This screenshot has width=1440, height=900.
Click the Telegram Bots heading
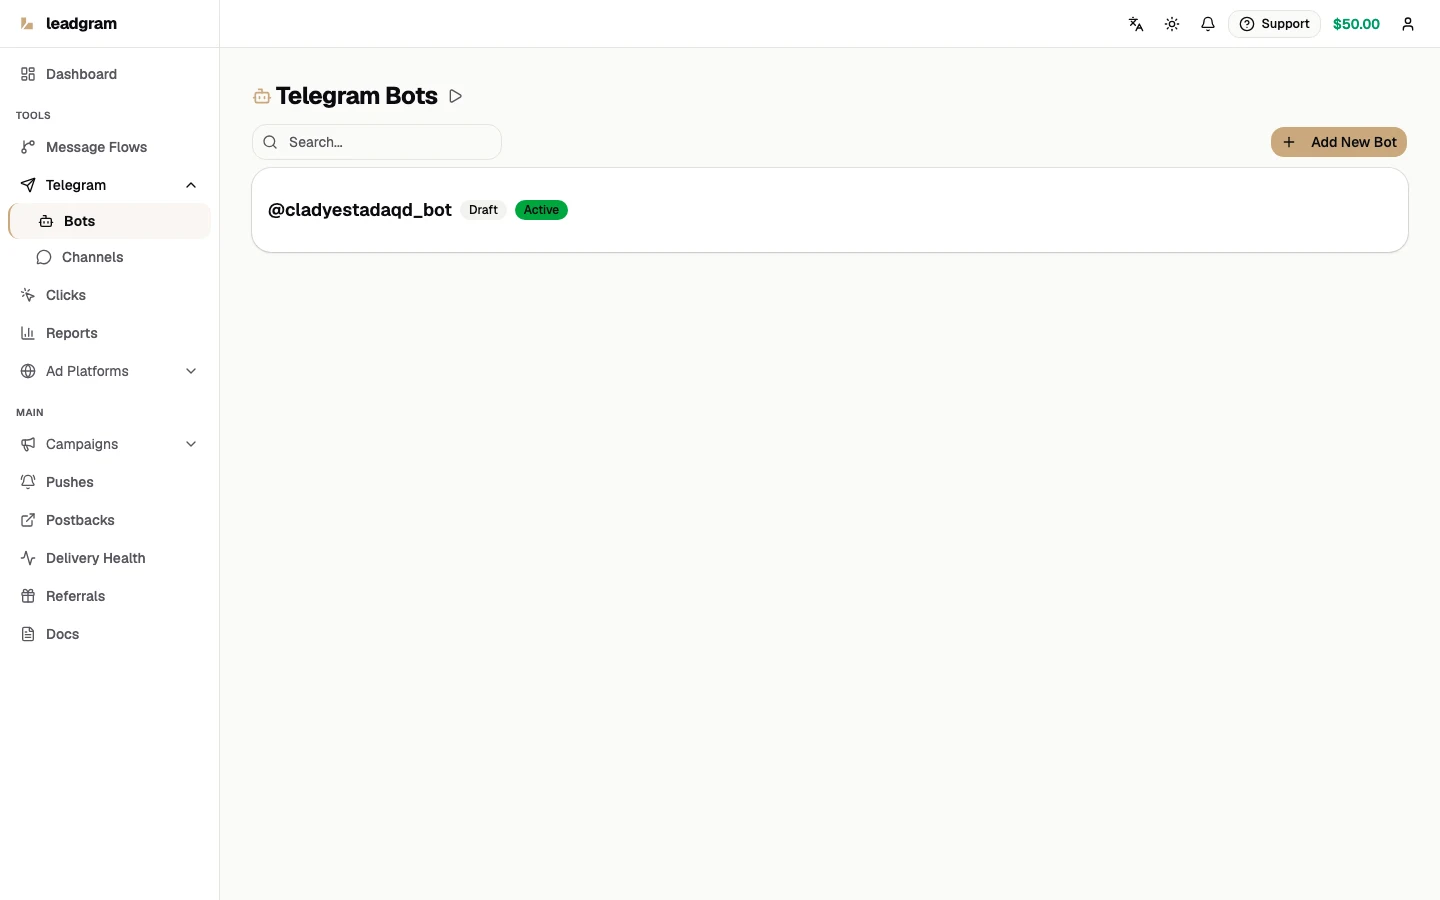[357, 96]
